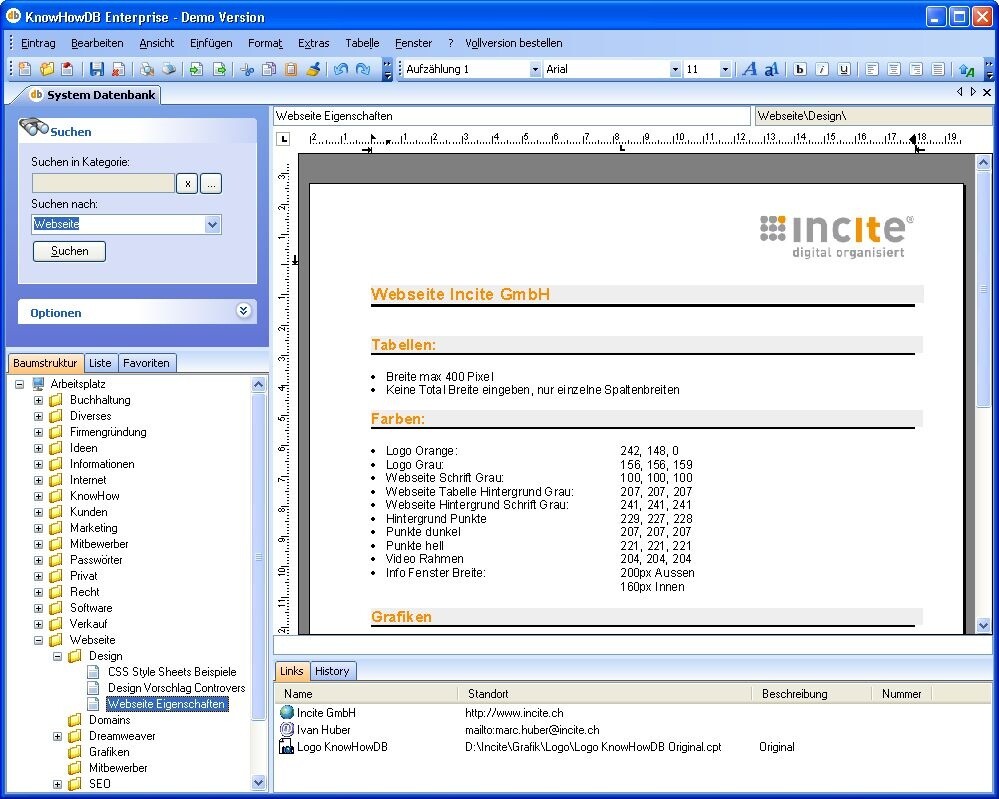This screenshot has width=999, height=799.
Task: Click the ruler tab-stop type selector
Action: (284, 139)
